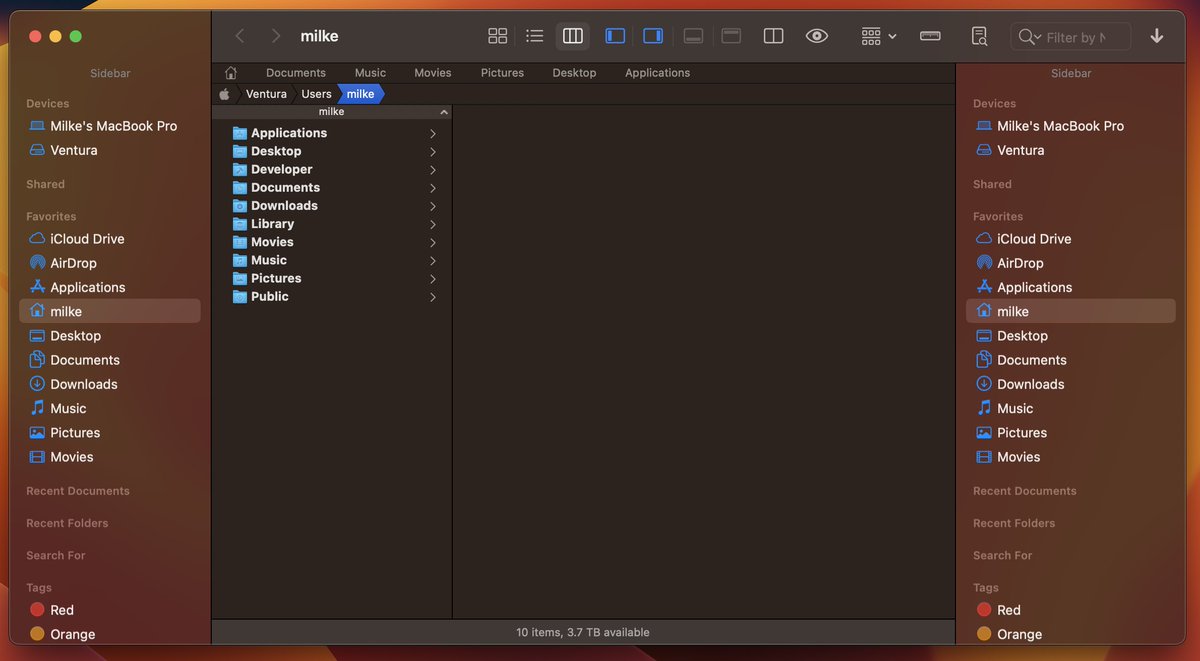
Task: Switch to icon grid view
Action: coord(498,36)
